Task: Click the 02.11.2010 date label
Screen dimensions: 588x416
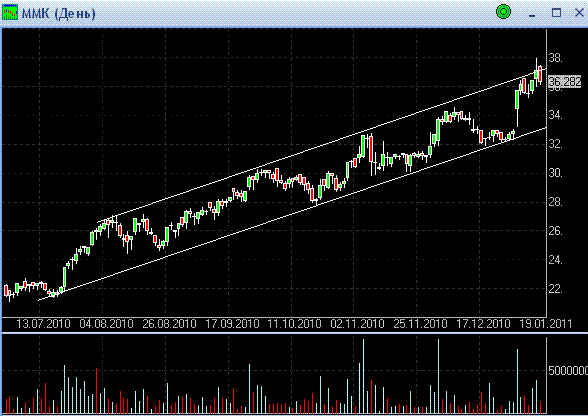Action: 357,324
